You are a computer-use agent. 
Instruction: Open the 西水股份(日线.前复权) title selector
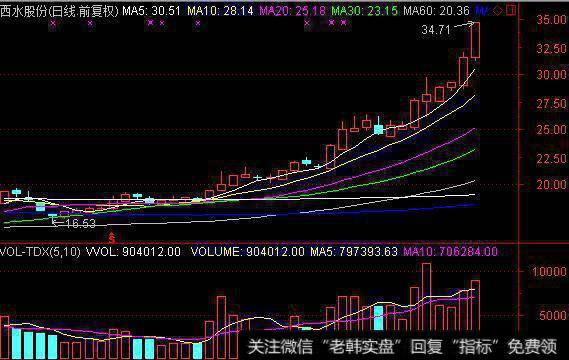click(60, 11)
